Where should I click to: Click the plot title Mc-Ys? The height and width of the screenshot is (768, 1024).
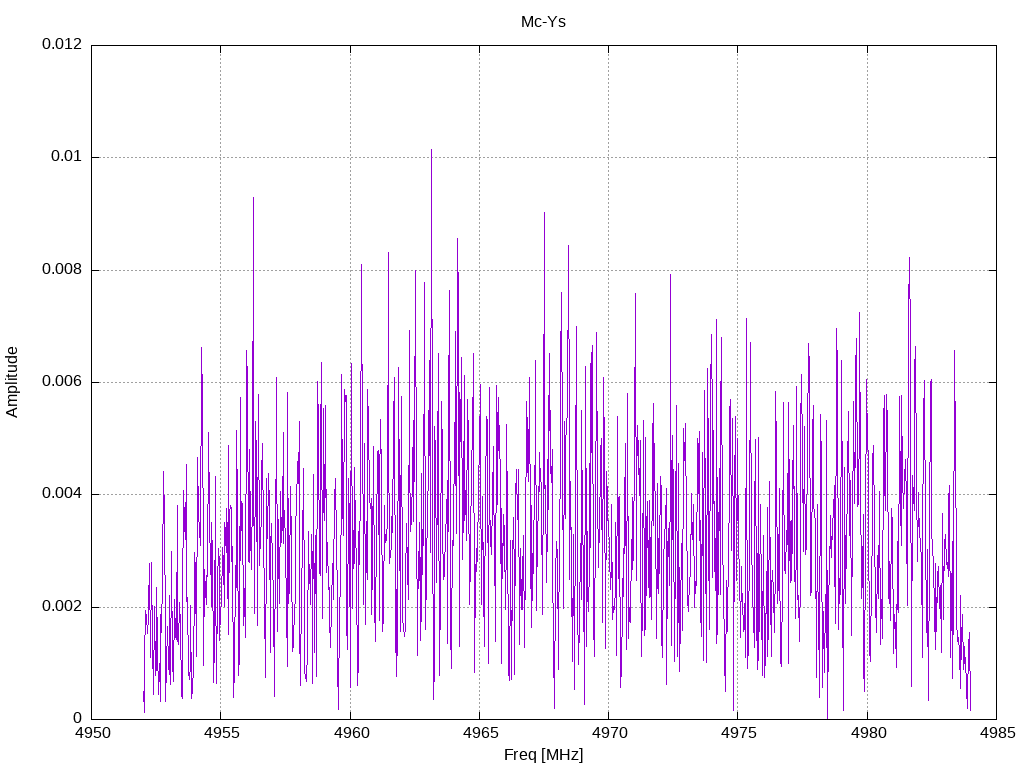543,22
